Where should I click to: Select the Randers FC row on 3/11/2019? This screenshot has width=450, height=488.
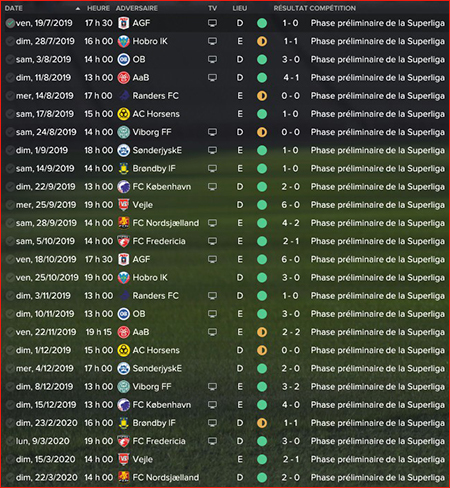[225, 296]
